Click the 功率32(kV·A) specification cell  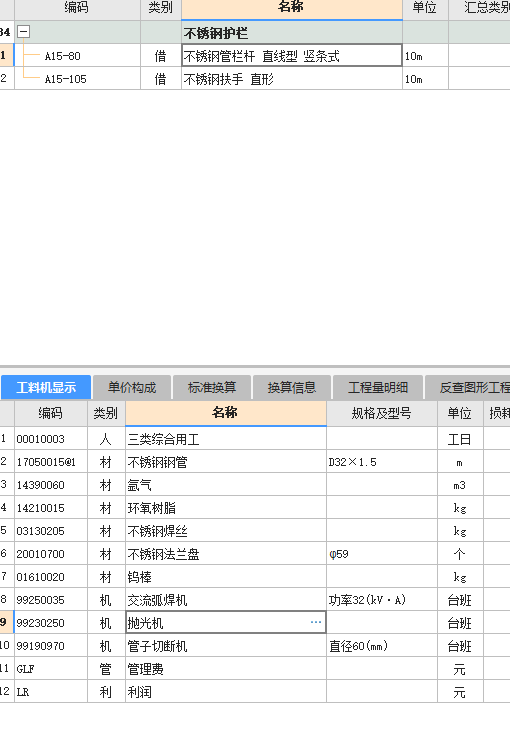pos(382,599)
